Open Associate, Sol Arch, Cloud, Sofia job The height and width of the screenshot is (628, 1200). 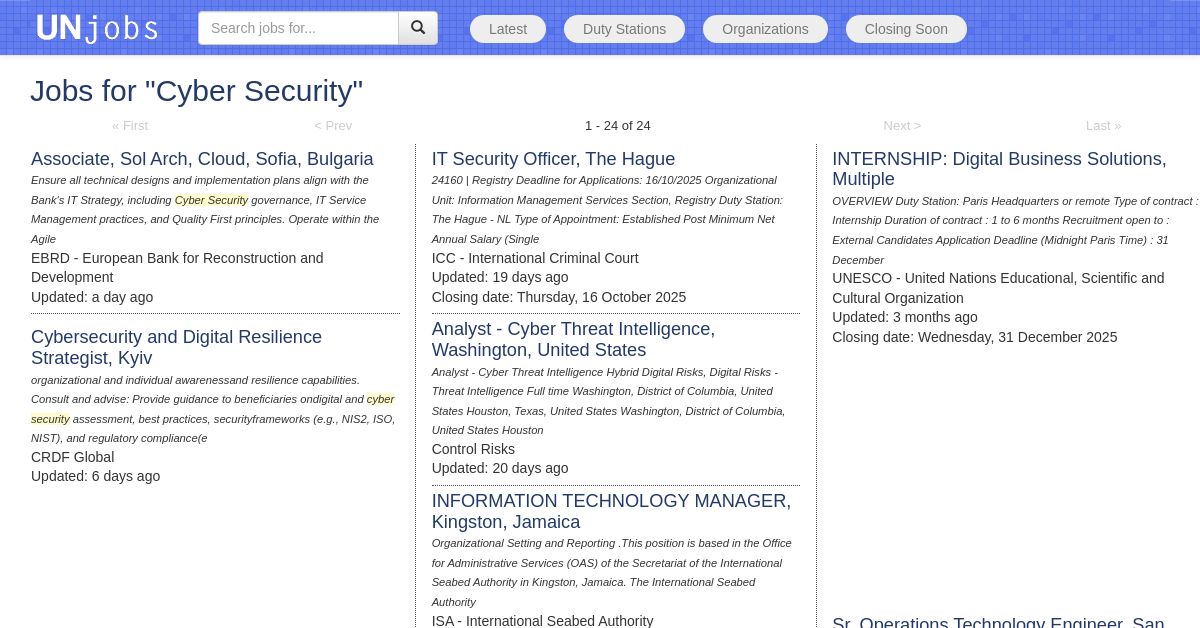[202, 159]
